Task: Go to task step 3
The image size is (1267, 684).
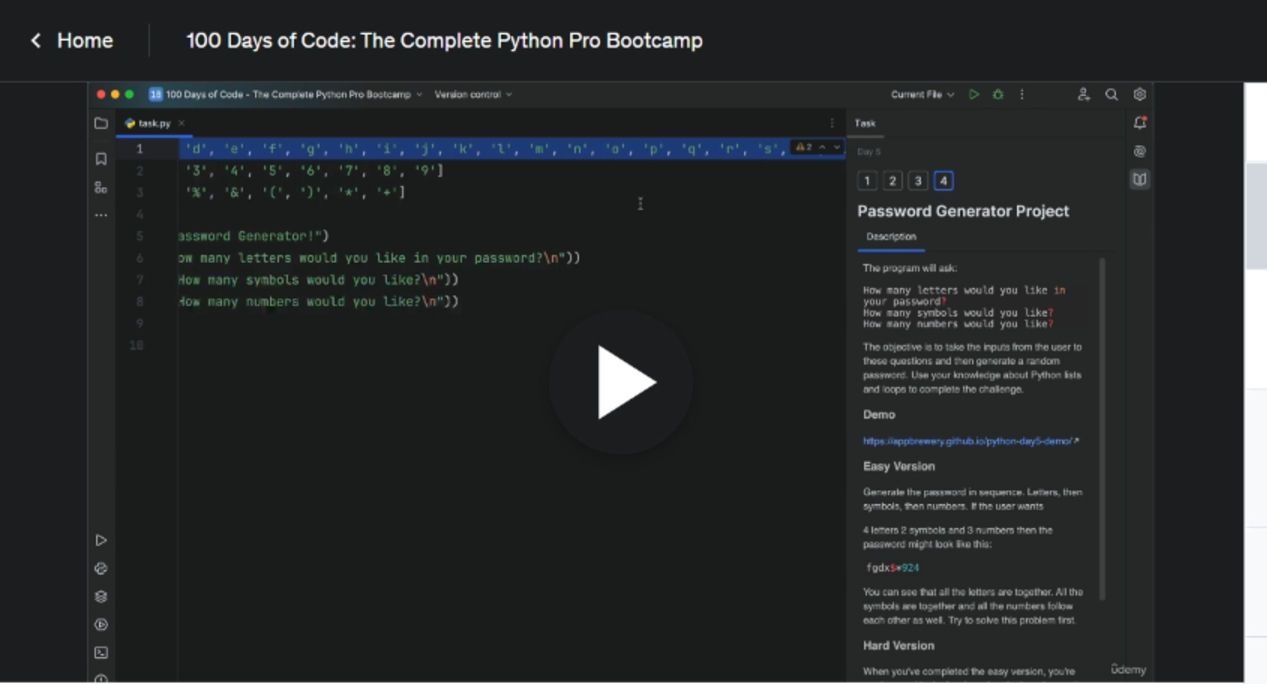Action: [918, 181]
